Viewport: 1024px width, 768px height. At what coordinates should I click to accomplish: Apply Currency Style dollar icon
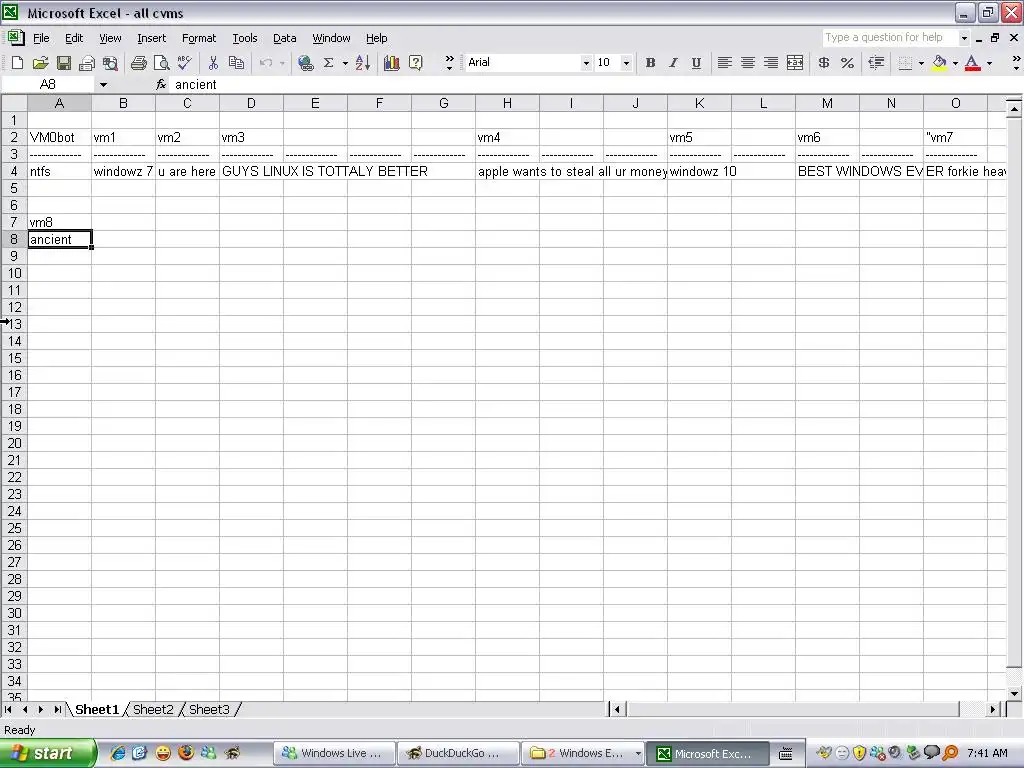[824, 63]
